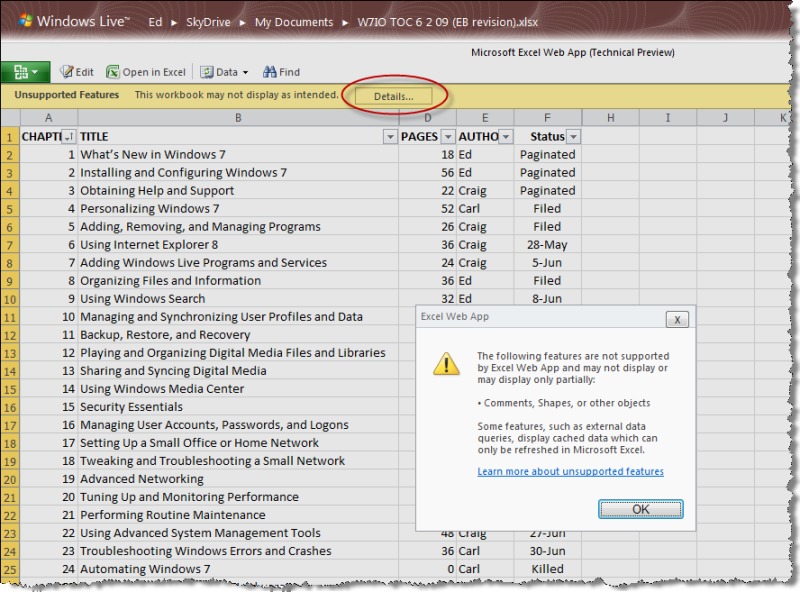Image resolution: width=800 pixels, height=592 pixels.
Task: Select column A header
Action: coord(48,118)
